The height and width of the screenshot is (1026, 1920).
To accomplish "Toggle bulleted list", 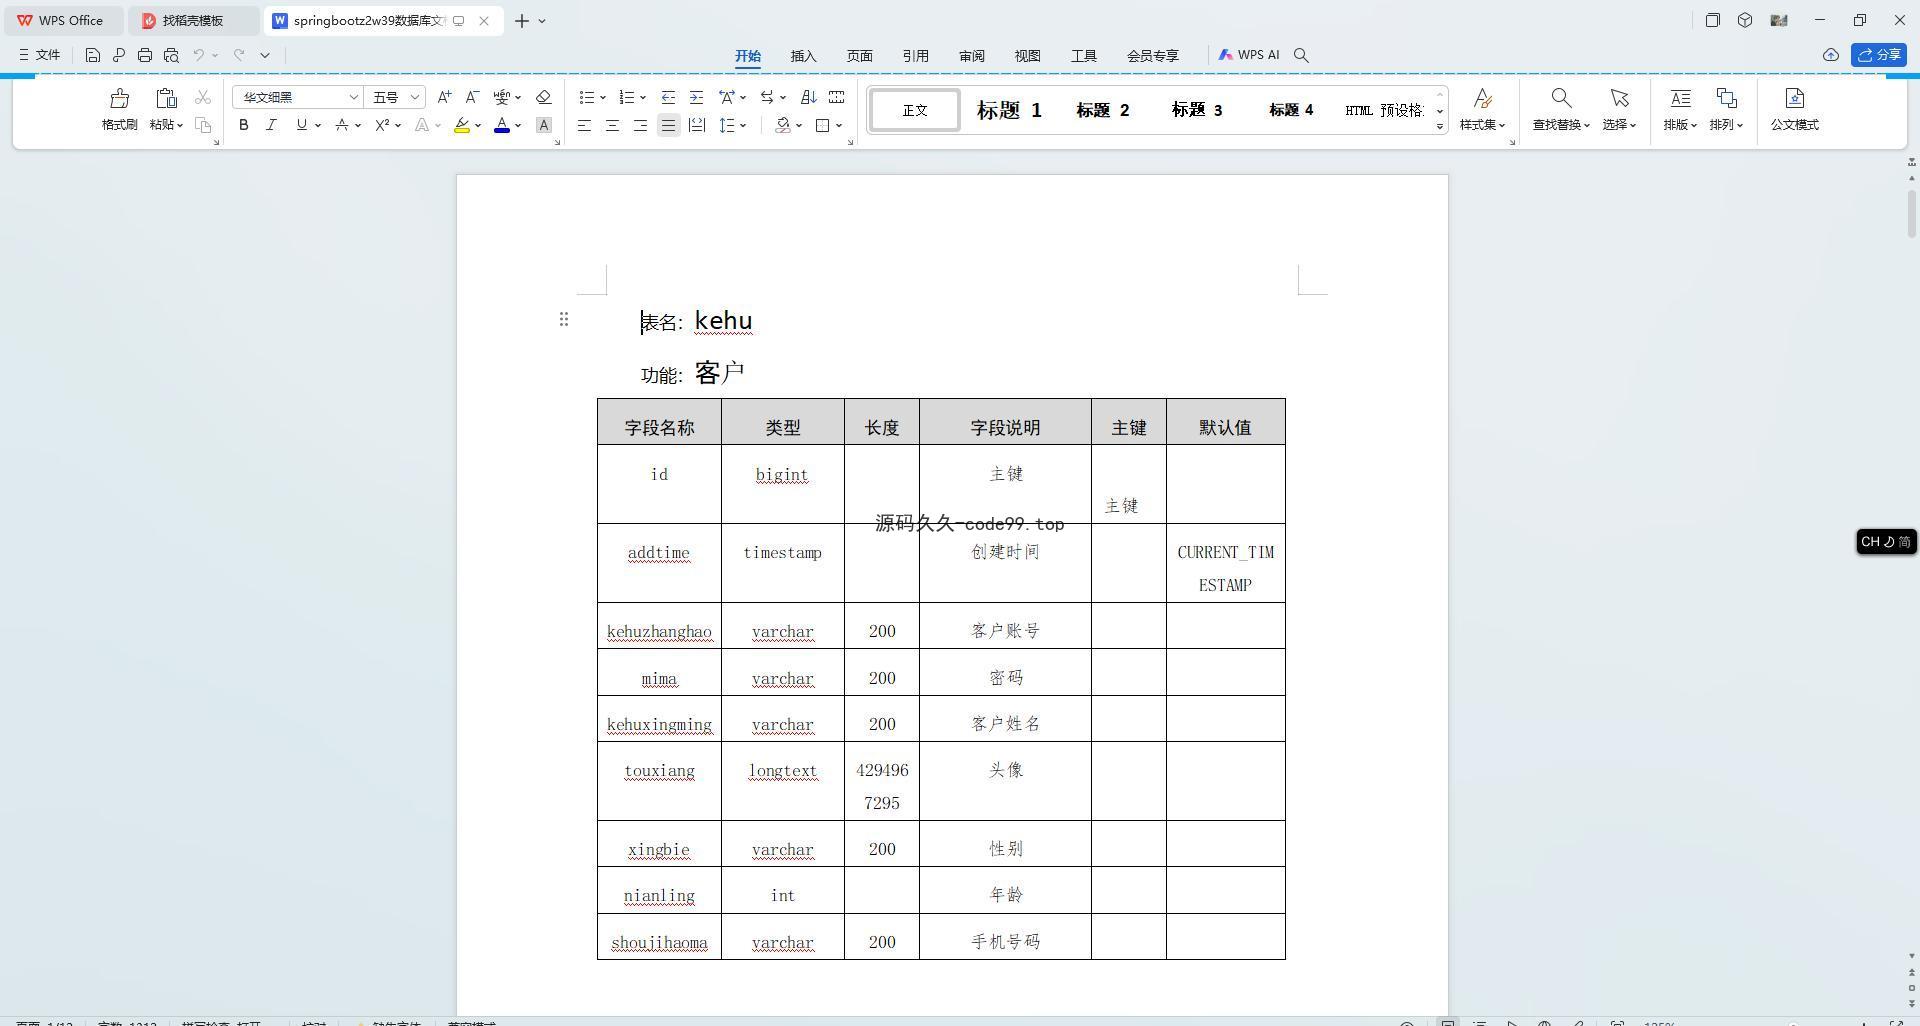I will (586, 97).
